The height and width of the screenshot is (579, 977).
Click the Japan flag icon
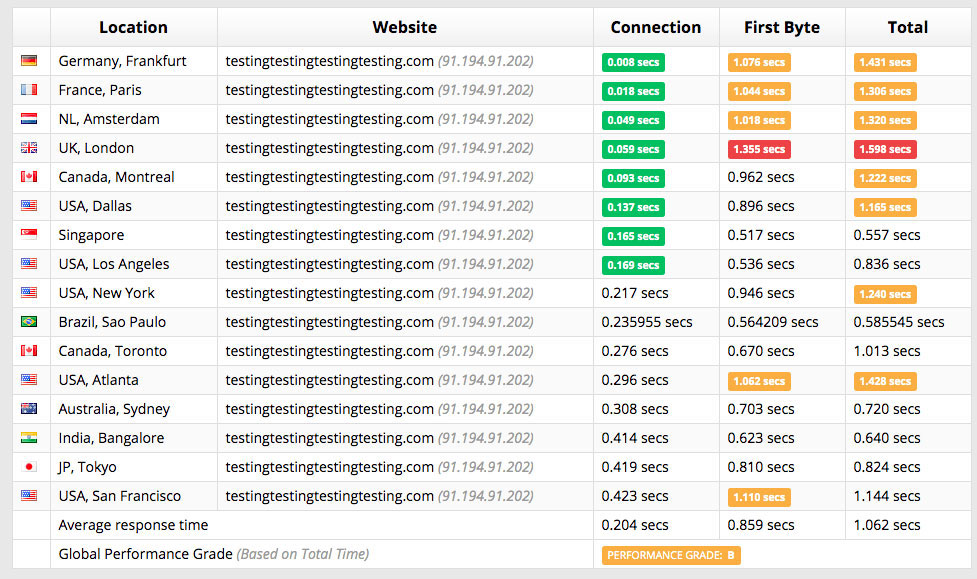coord(29,467)
